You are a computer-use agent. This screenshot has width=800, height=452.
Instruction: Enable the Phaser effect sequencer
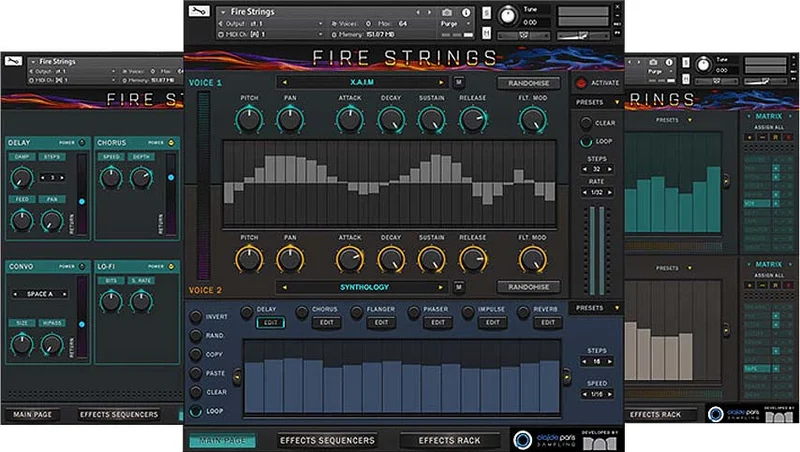click(413, 312)
